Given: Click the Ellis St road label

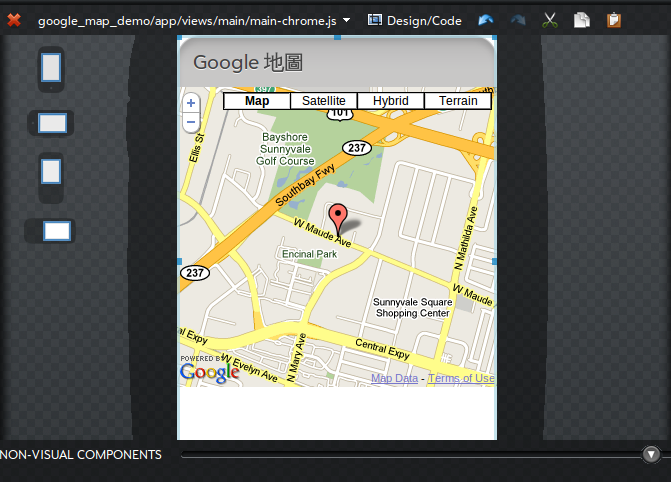Looking at the screenshot, I should 197,147.
